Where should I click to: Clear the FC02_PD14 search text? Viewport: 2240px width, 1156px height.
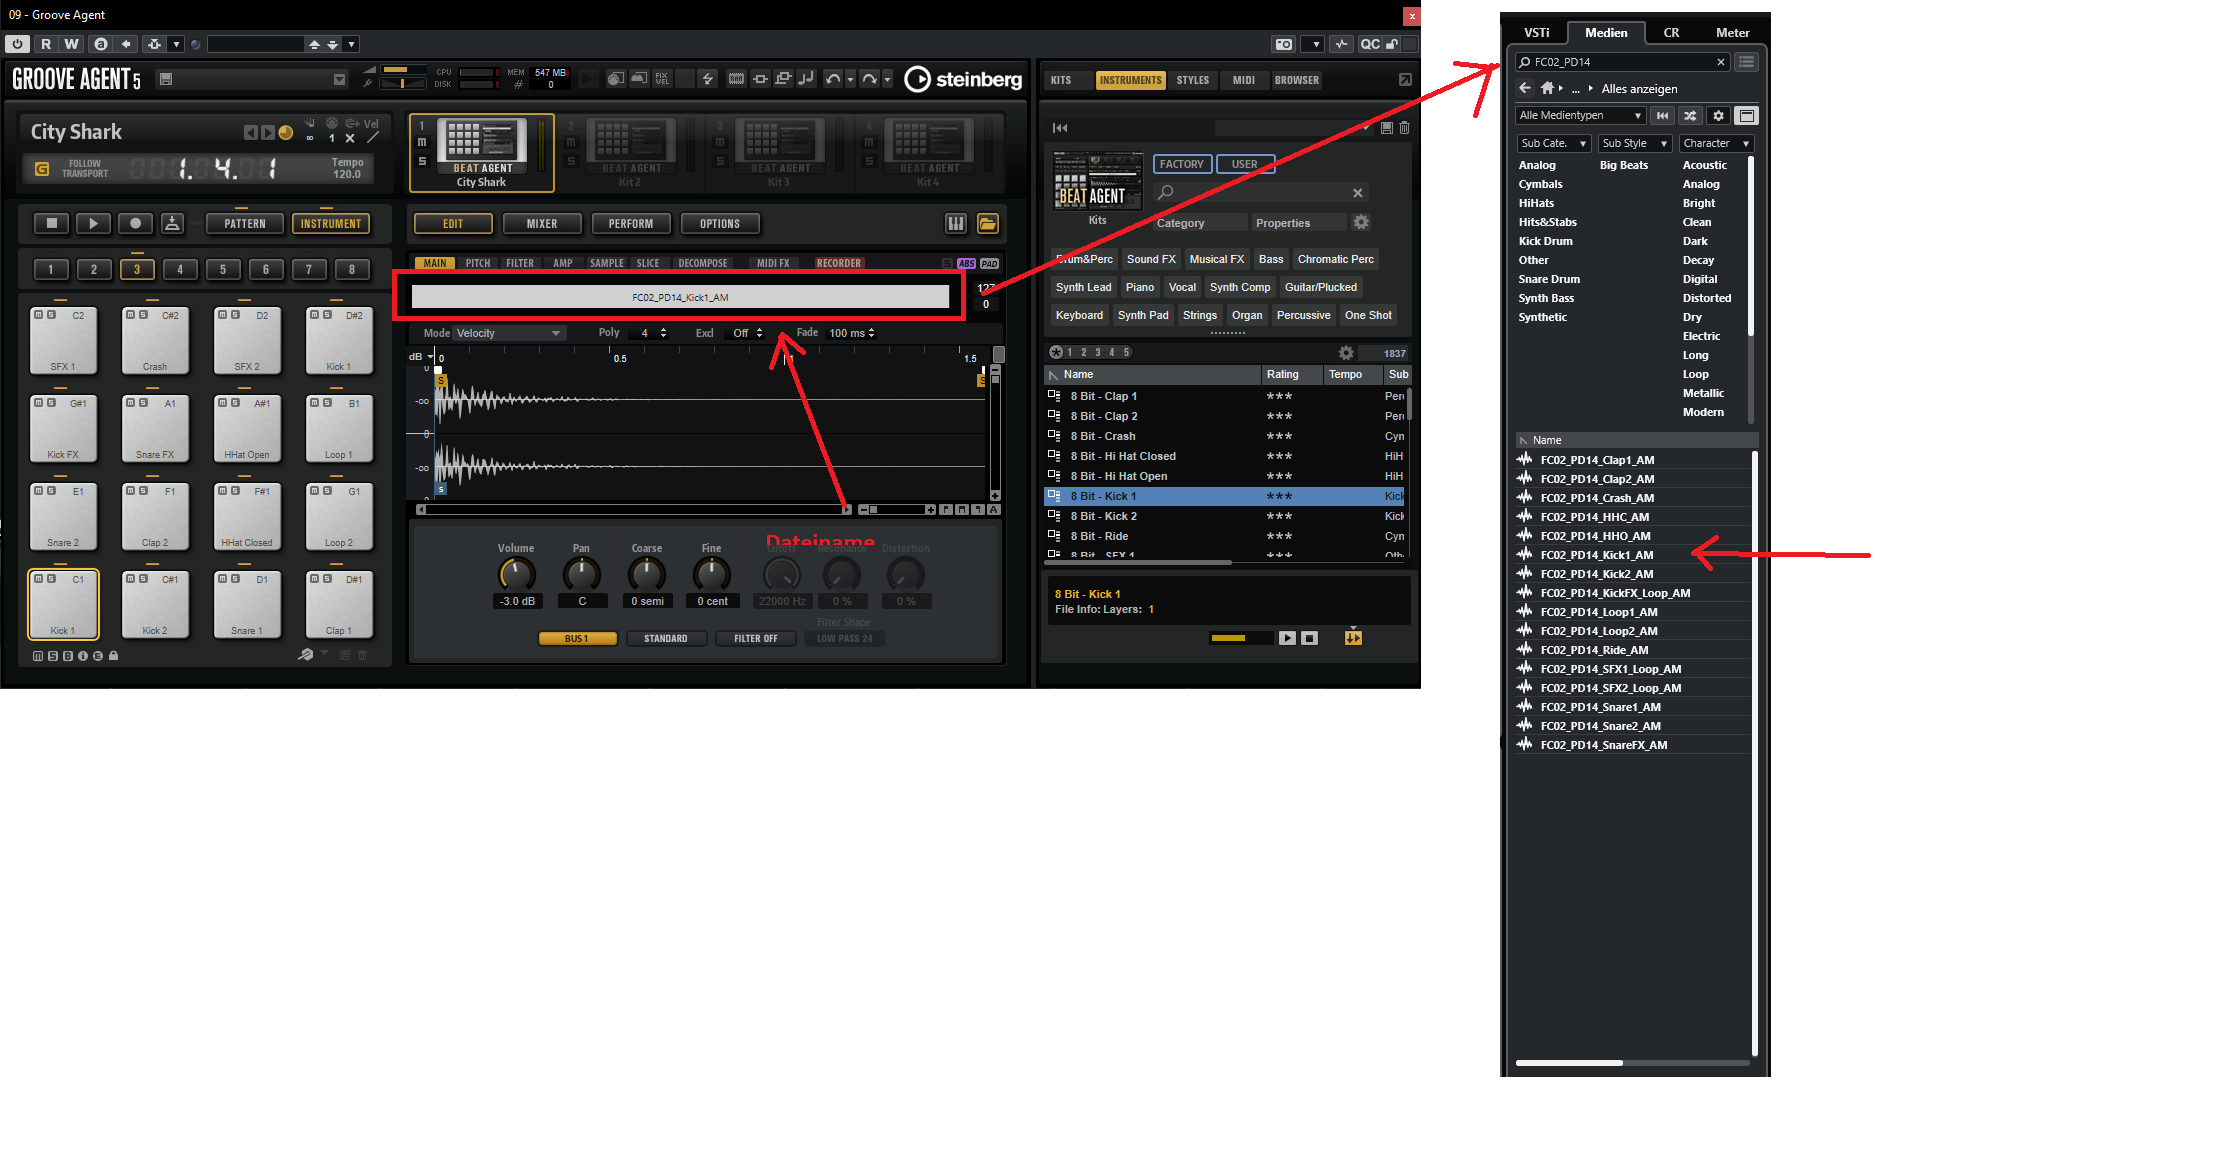[x=1720, y=62]
